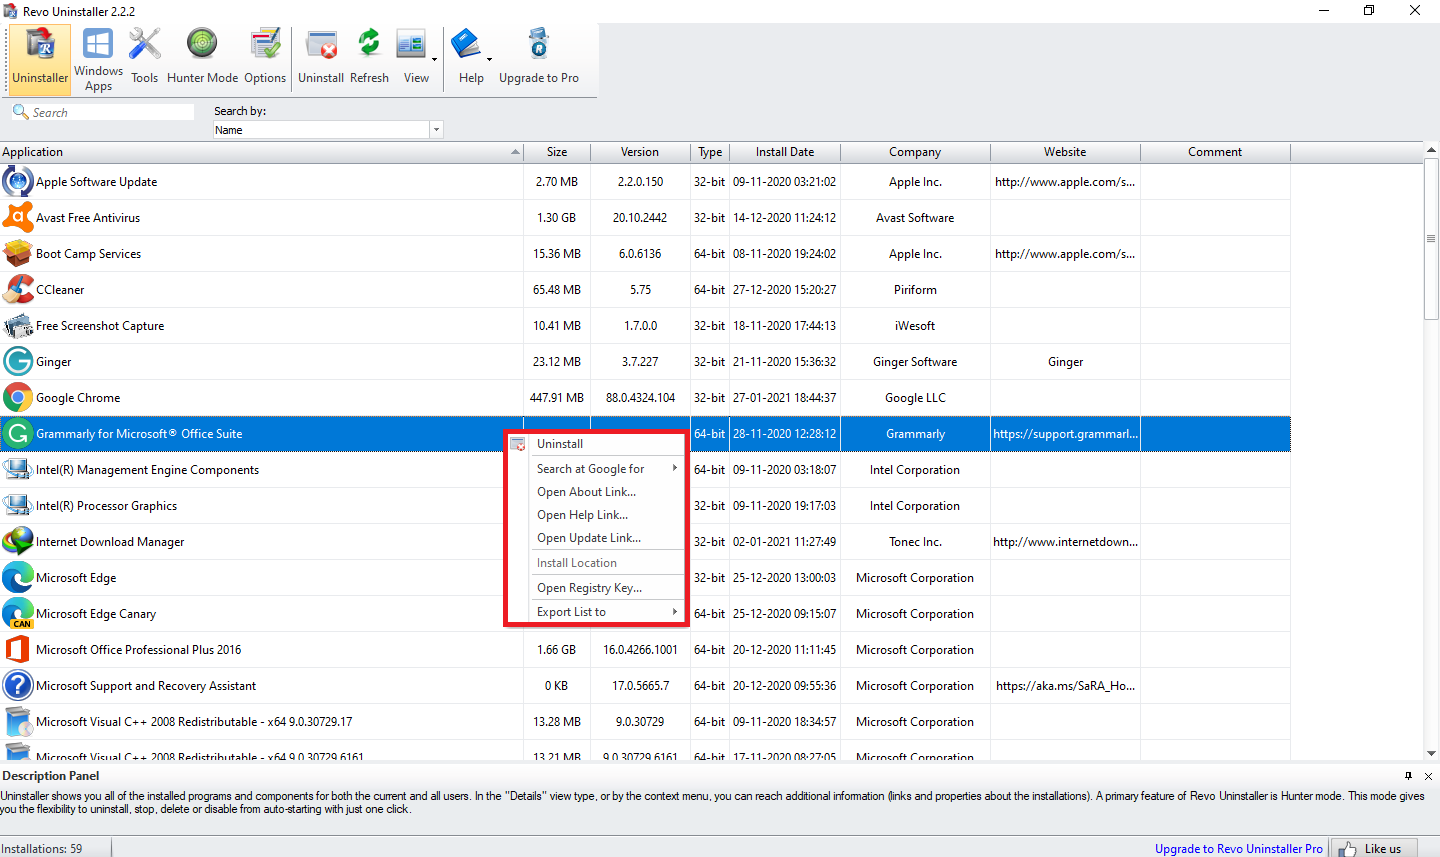Click the Upgrade to Pro icon

[x=539, y=58]
